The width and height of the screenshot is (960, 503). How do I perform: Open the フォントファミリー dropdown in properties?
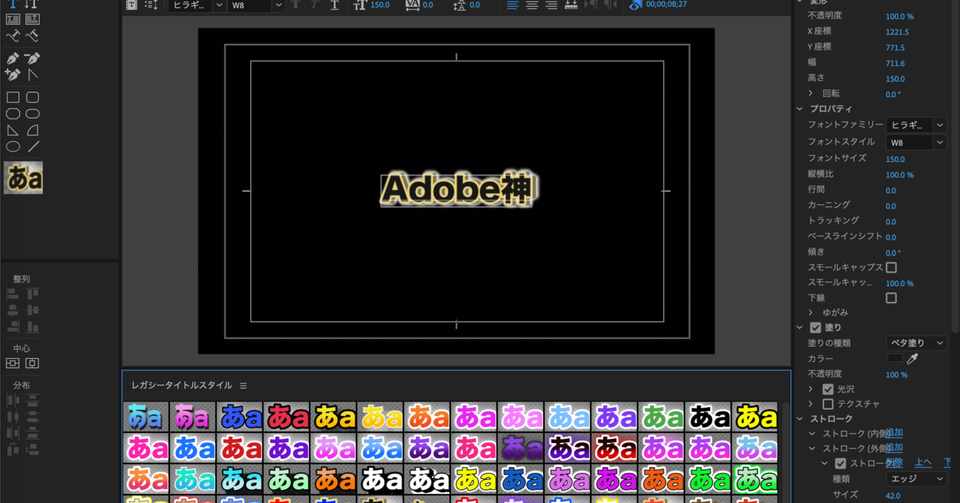917,125
